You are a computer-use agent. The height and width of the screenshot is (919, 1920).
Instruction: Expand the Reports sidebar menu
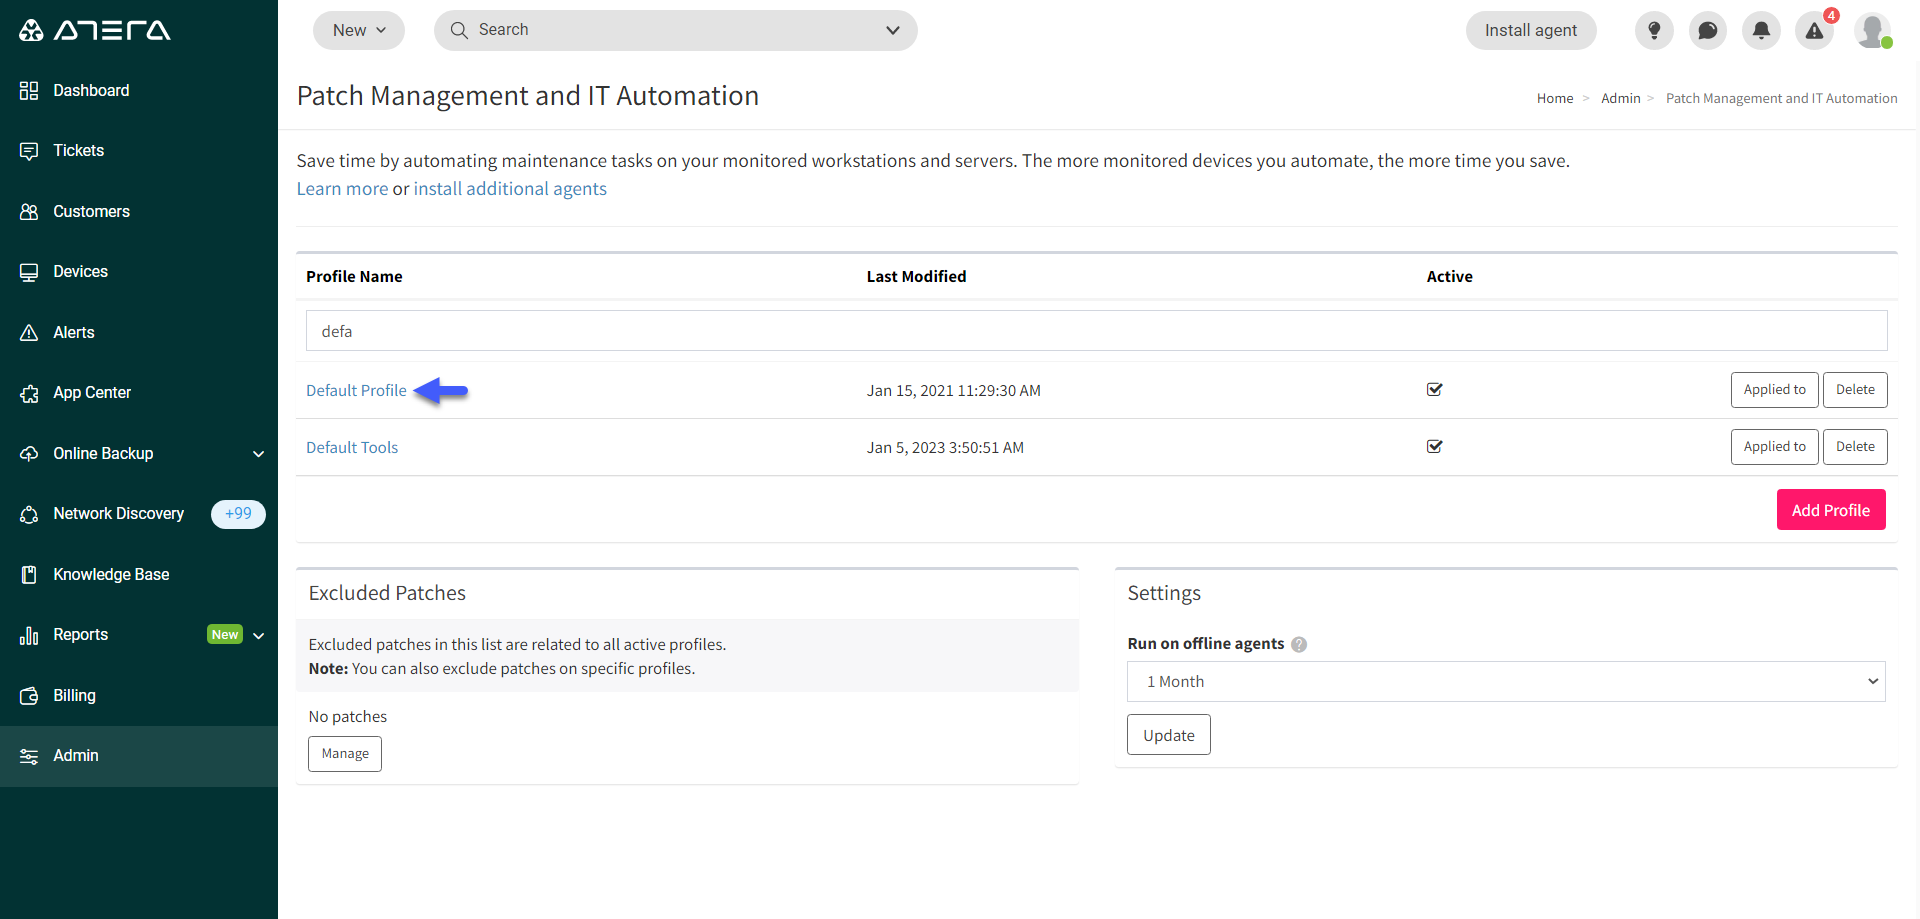[x=258, y=635]
